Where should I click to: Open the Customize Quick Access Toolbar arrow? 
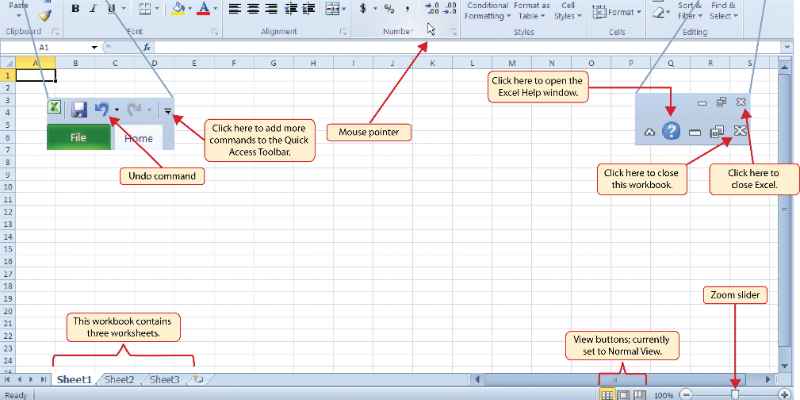(167, 110)
